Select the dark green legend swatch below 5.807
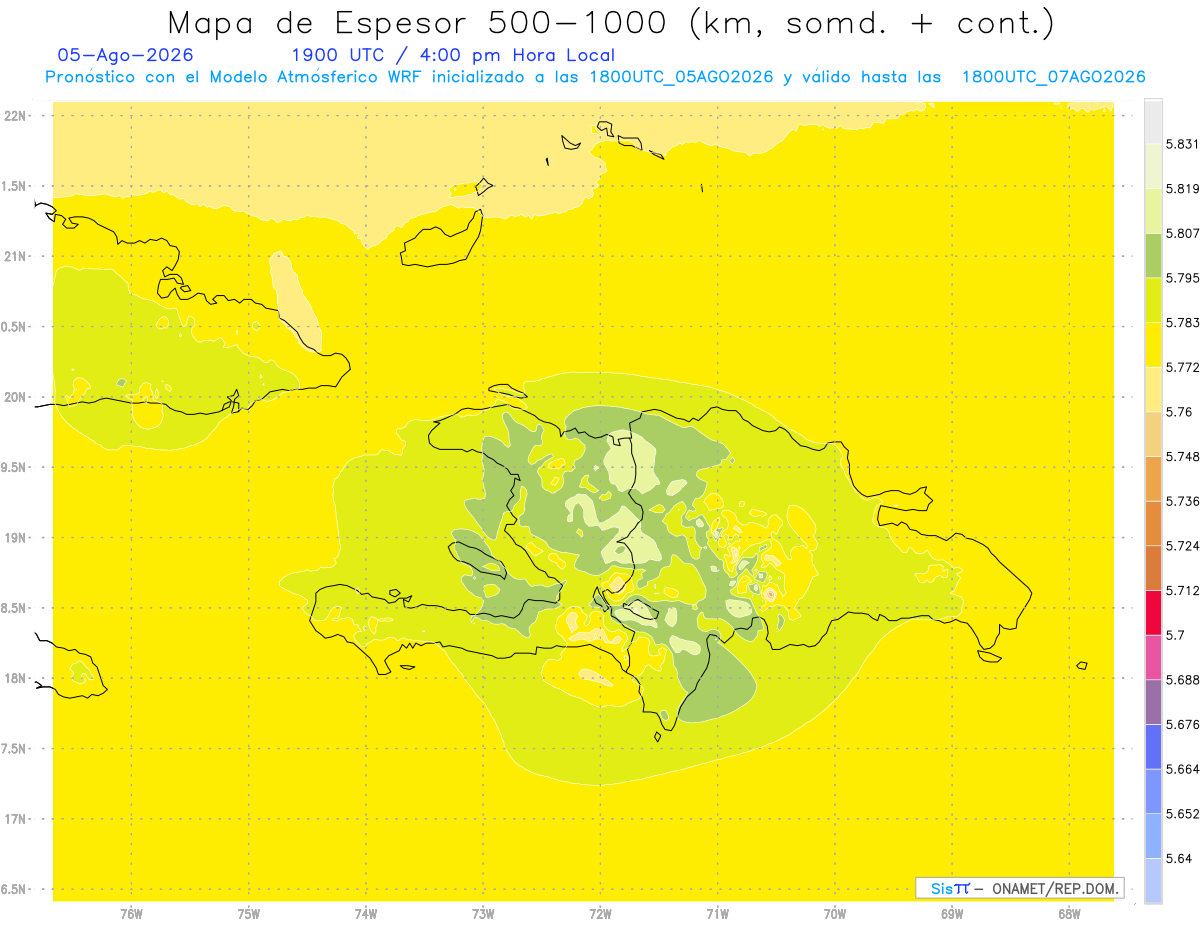The image size is (1200, 927). (x=1153, y=255)
